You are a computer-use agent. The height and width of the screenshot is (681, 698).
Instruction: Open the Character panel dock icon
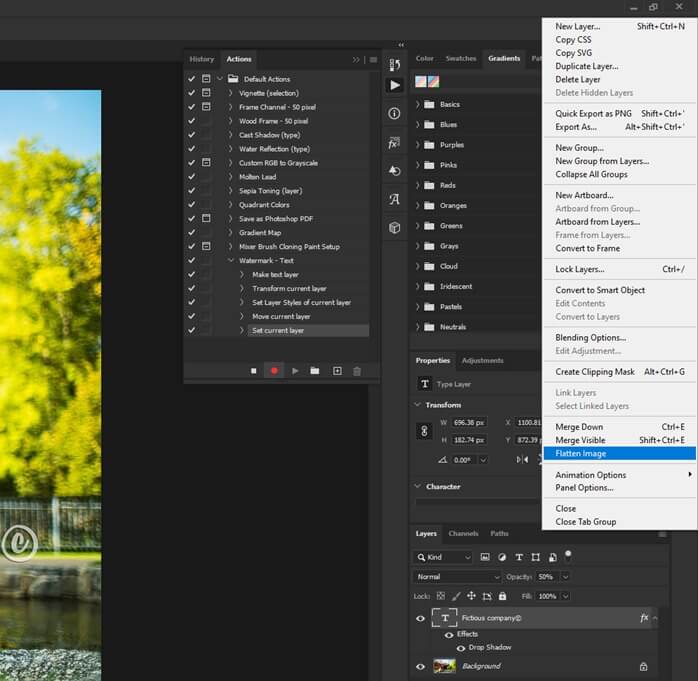(394, 199)
